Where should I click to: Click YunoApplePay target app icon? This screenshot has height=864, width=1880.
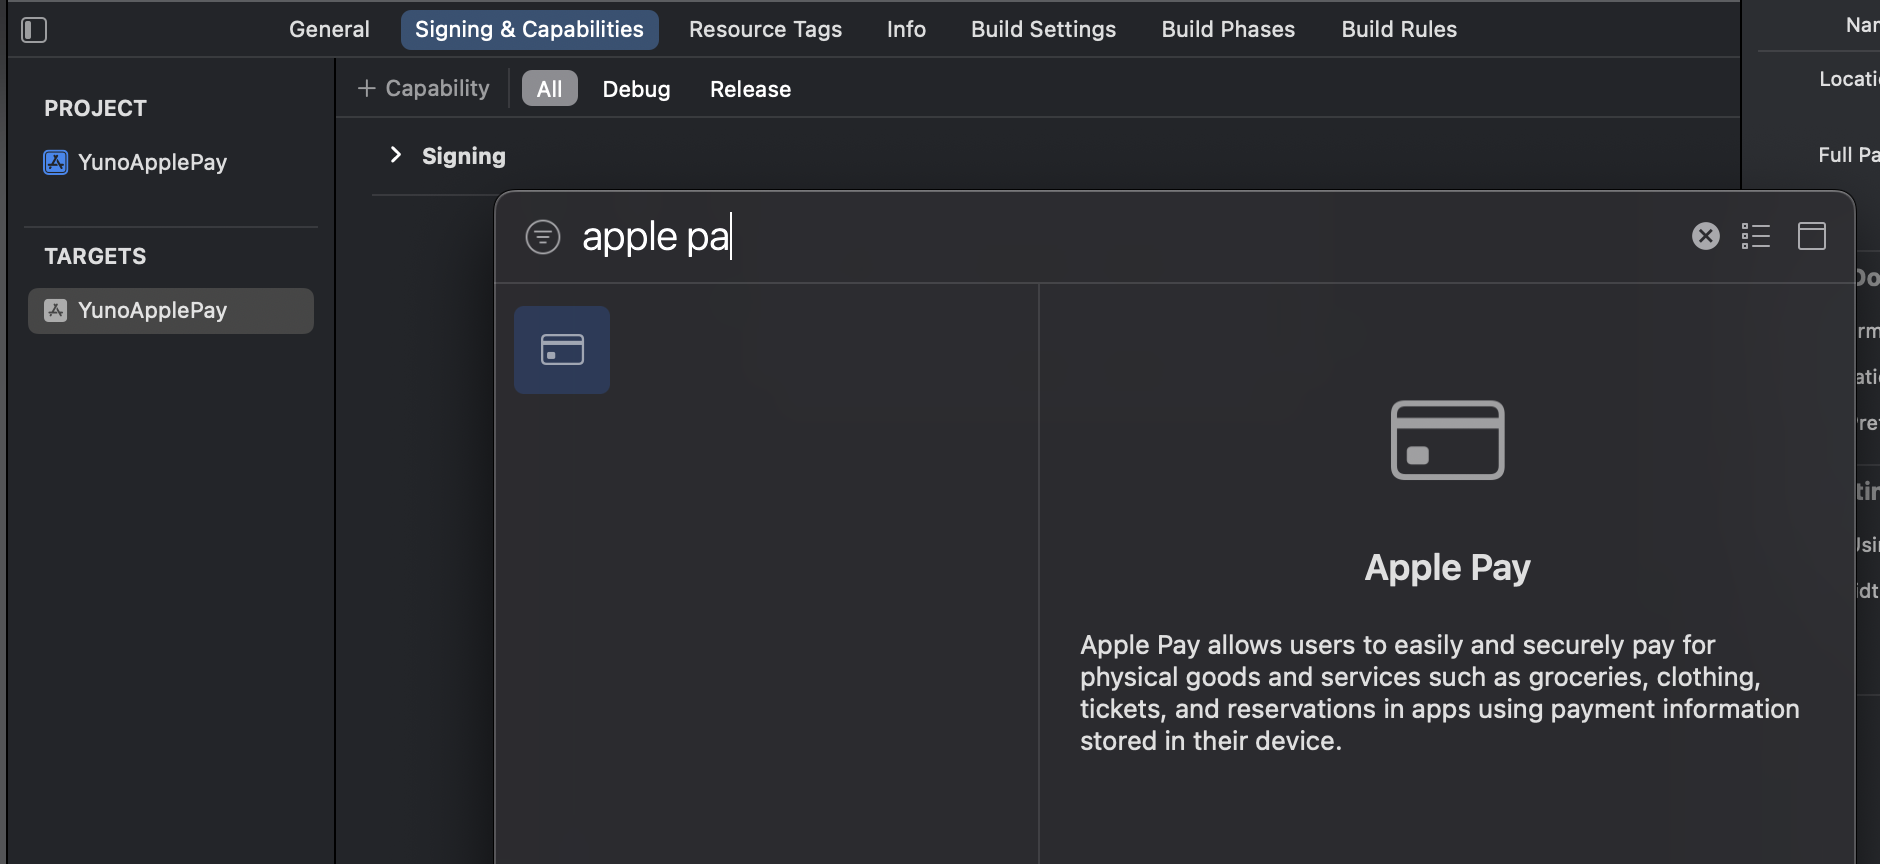coord(56,310)
